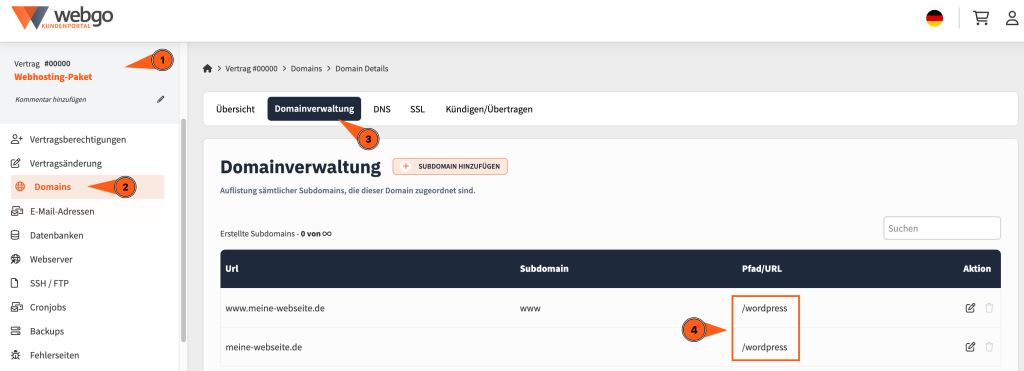Click the Webhosting-Paket contract link
This screenshot has width=1024, height=371.
[53, 76]
